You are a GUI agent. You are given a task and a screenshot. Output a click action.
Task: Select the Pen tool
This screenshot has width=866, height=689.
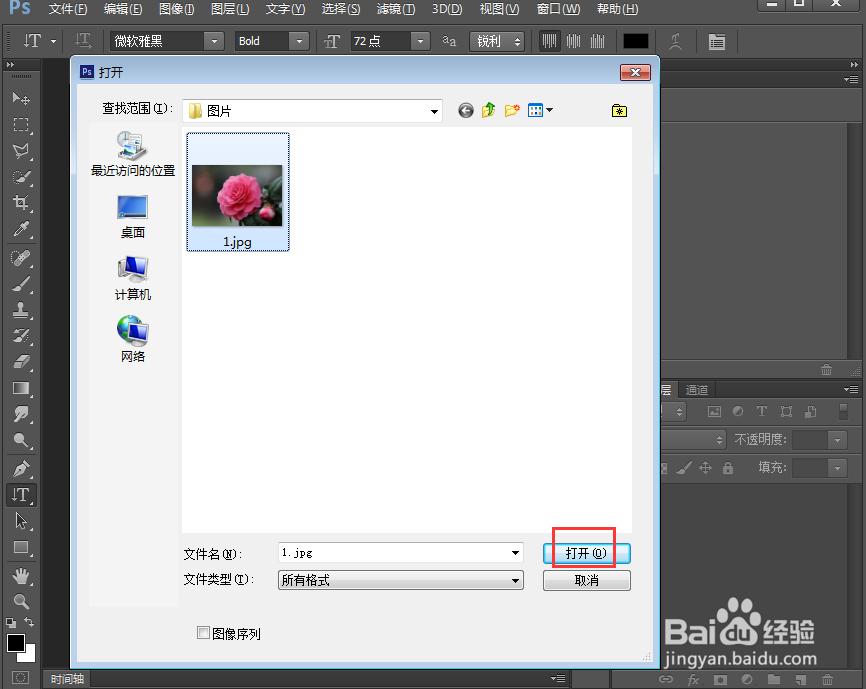click(x=21, y=469)
